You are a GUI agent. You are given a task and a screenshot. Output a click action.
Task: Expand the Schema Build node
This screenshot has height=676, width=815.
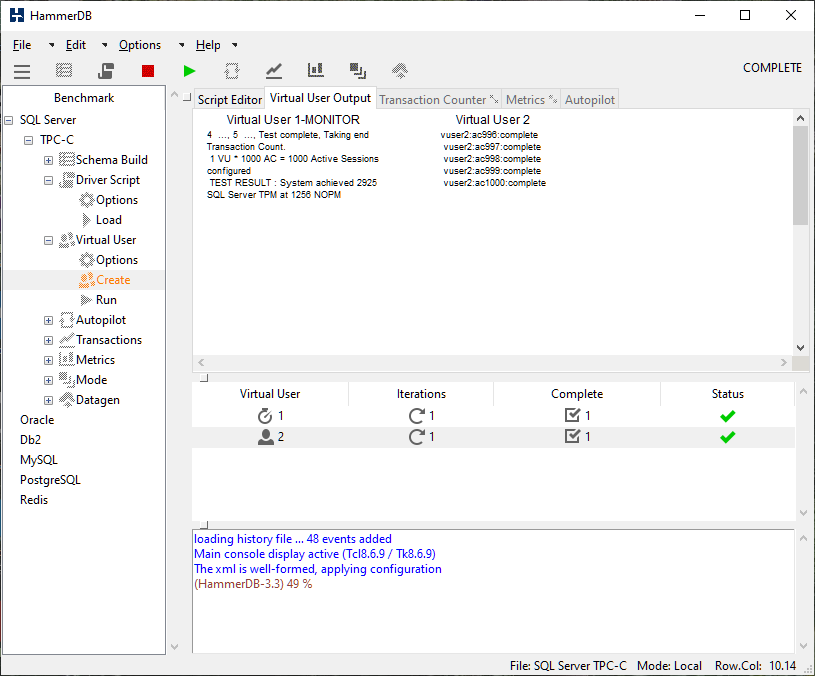pyautogui.click(x=48, y=161)
